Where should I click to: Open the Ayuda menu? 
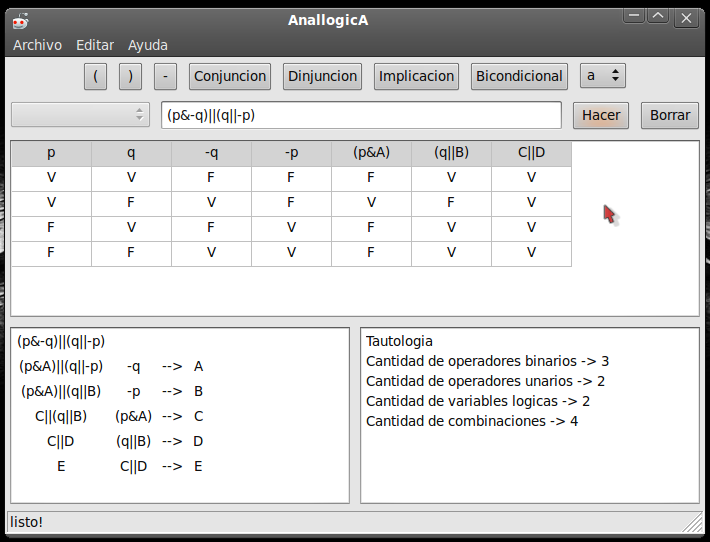pos(148,45)
